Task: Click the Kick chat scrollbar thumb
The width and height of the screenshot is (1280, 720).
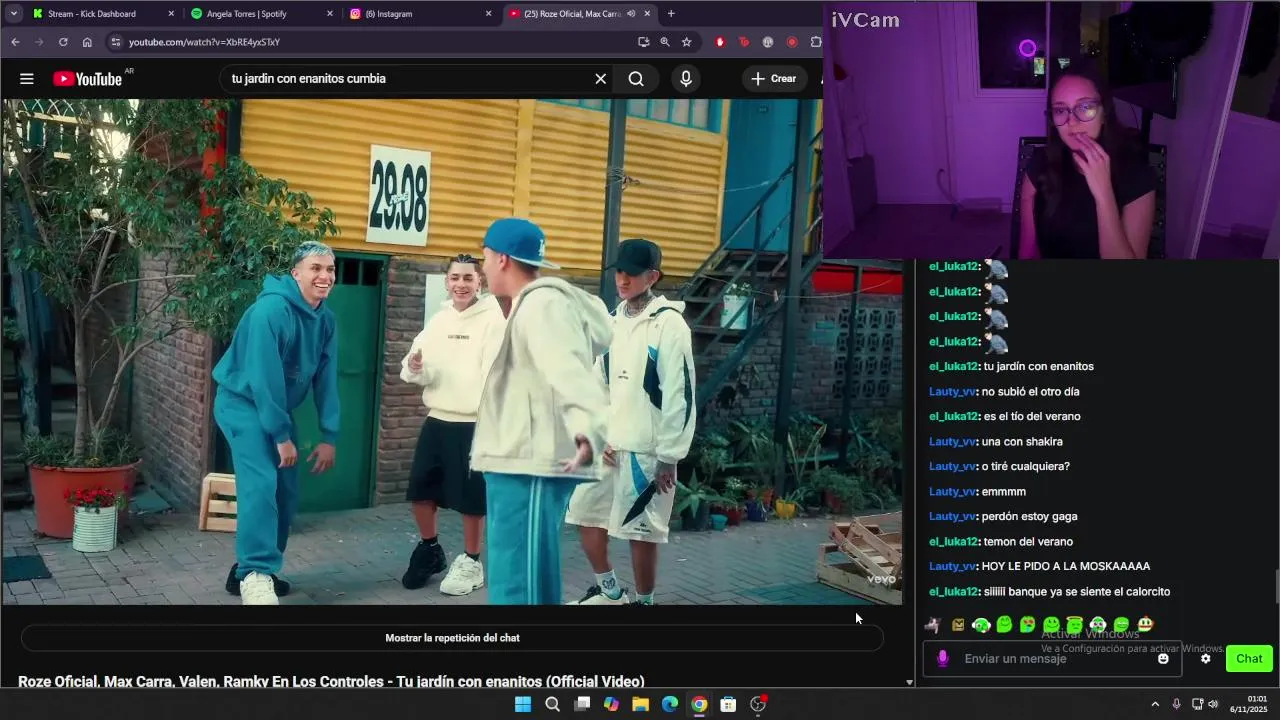Action: pos(1276,587)
